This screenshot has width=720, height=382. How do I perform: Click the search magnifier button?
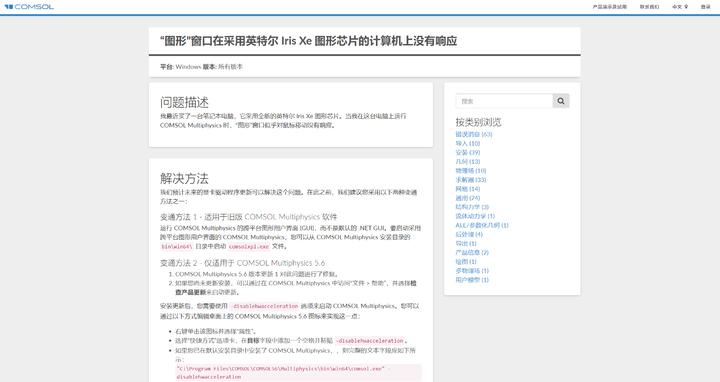click(x=561, y=101)
